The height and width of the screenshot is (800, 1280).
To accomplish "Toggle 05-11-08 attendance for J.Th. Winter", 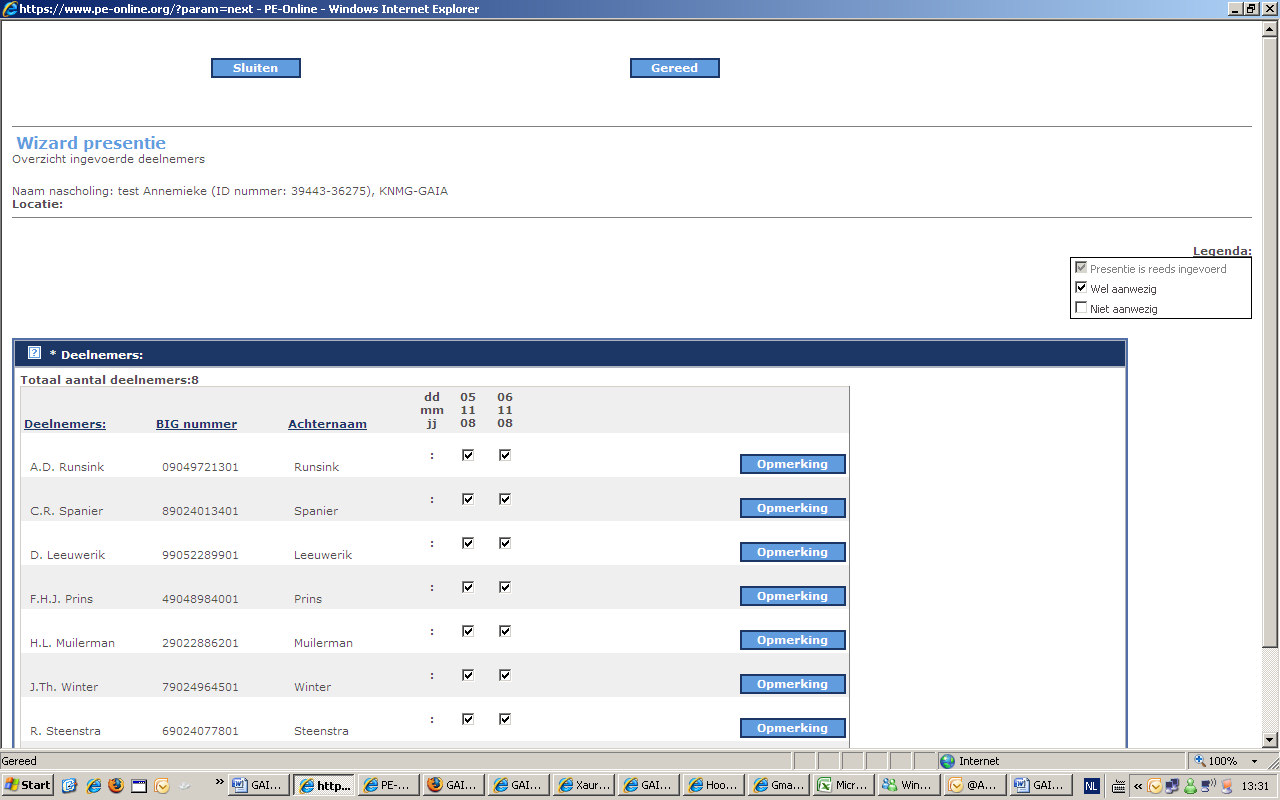I will tap(468, 675).
